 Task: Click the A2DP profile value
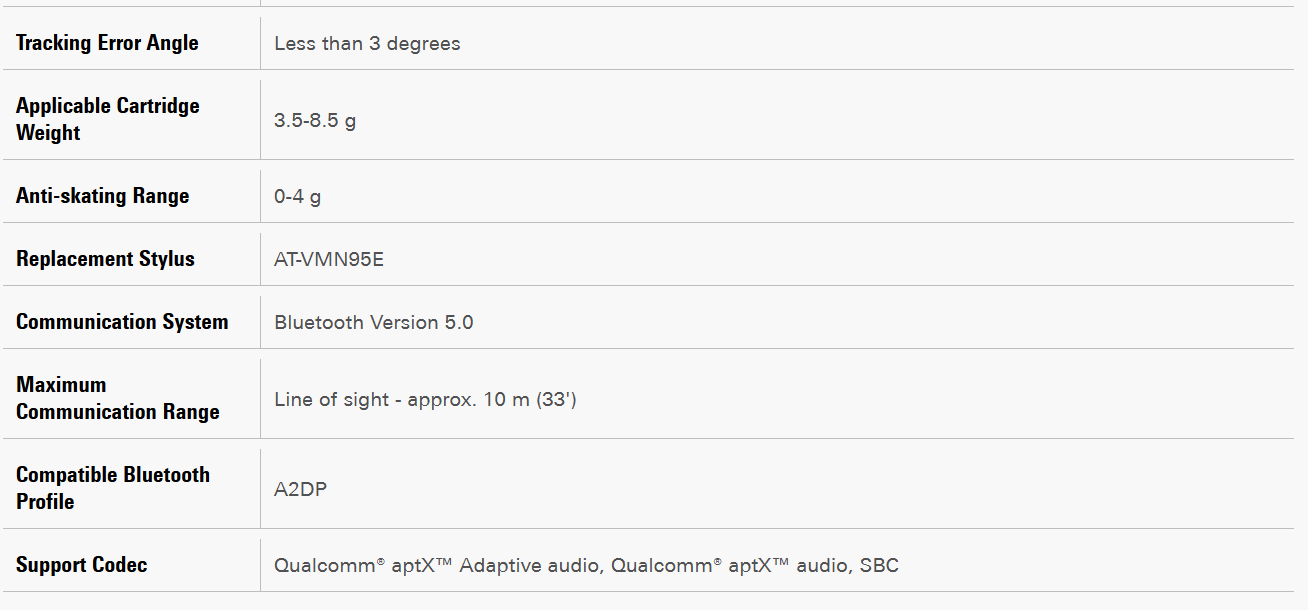coord(300,490)
